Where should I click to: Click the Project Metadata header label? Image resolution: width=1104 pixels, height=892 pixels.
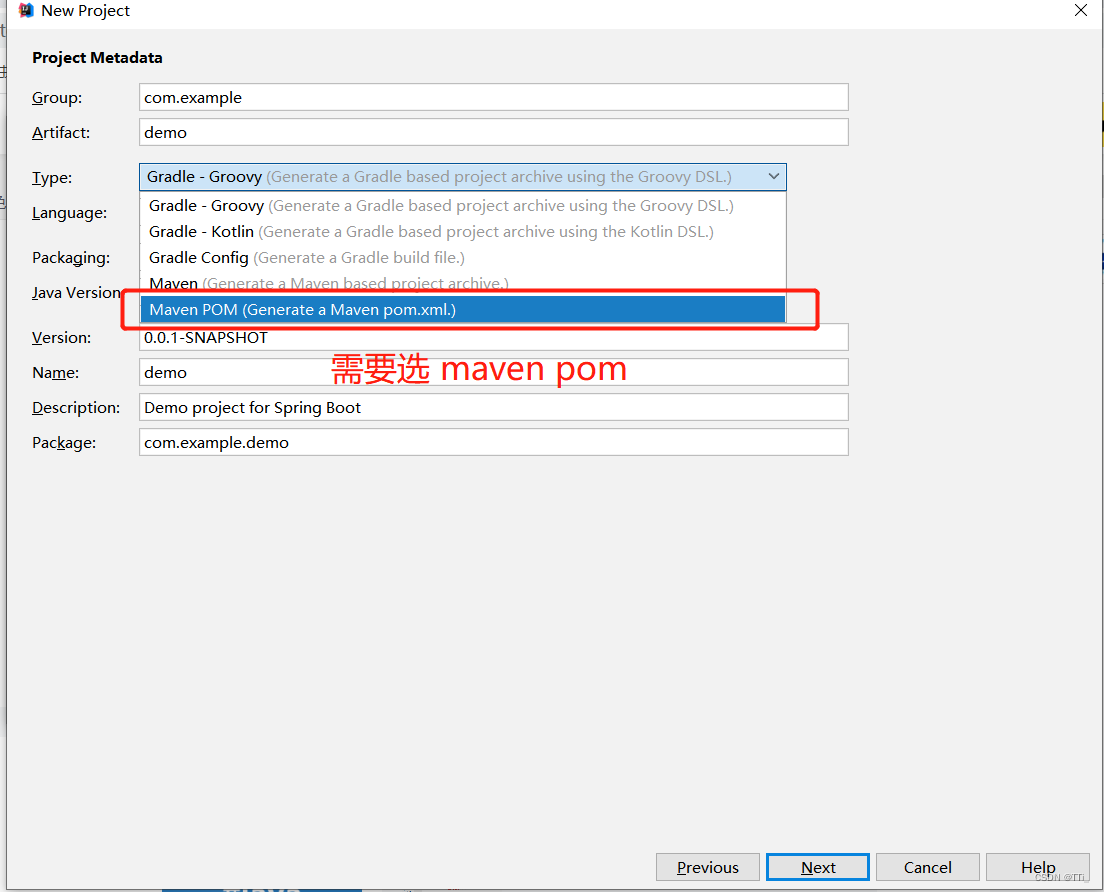(x=97, y=57)
